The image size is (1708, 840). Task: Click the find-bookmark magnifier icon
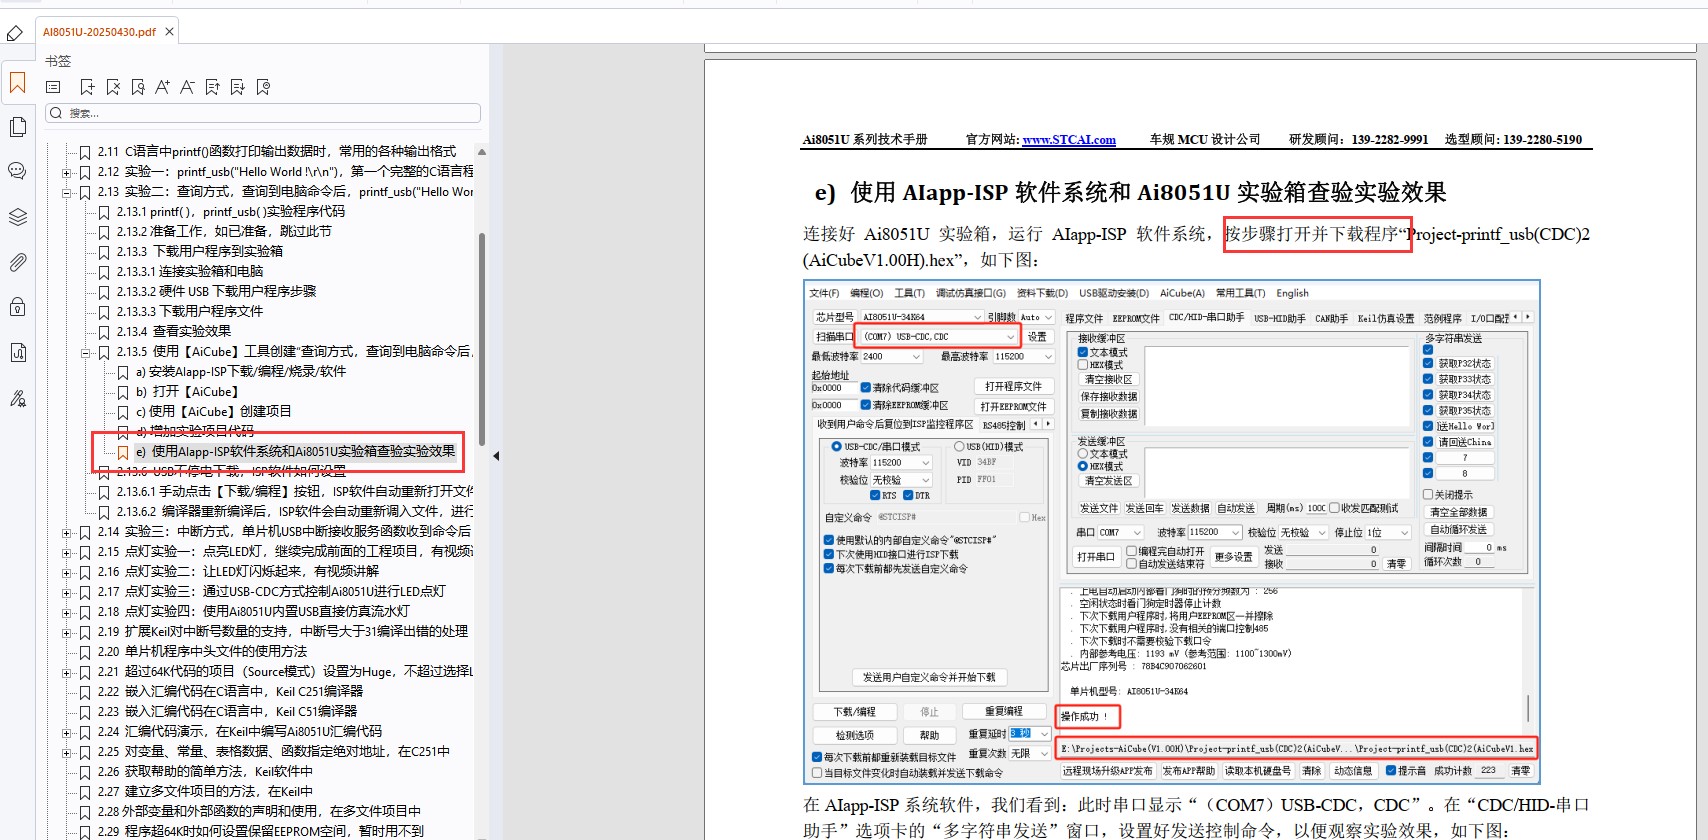138,87
